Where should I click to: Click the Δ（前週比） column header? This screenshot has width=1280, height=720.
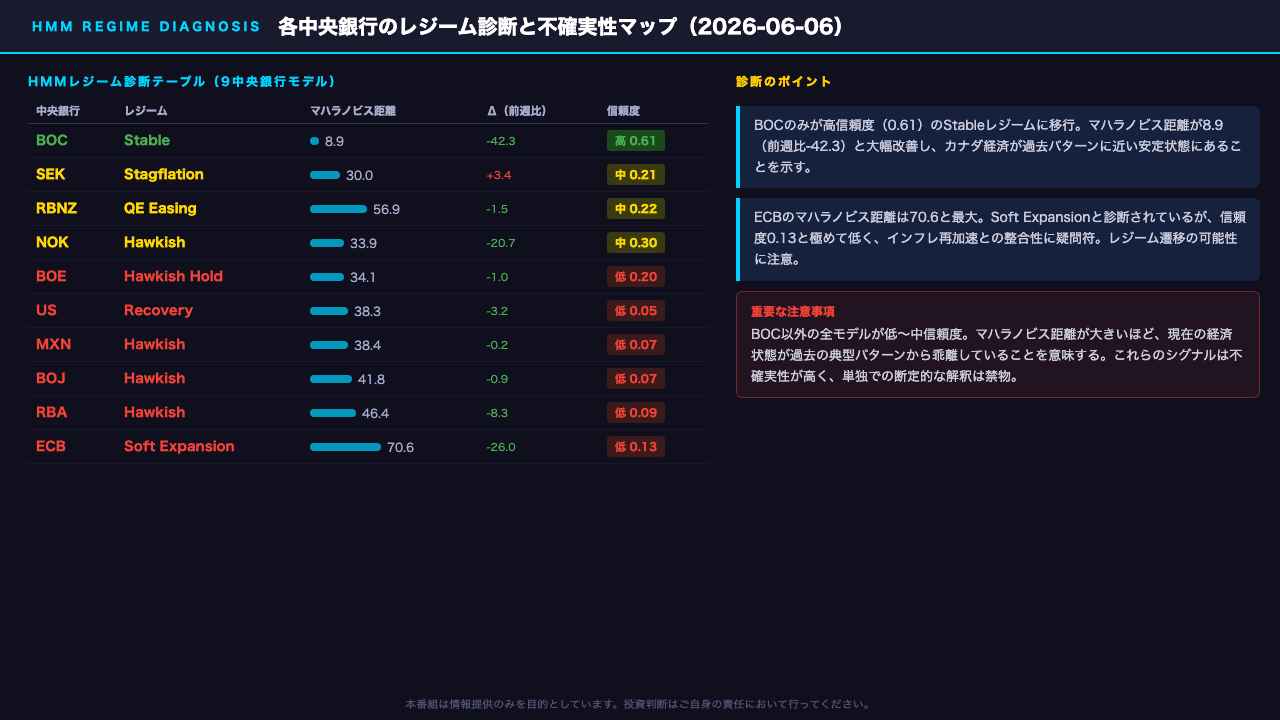(516, 111)
